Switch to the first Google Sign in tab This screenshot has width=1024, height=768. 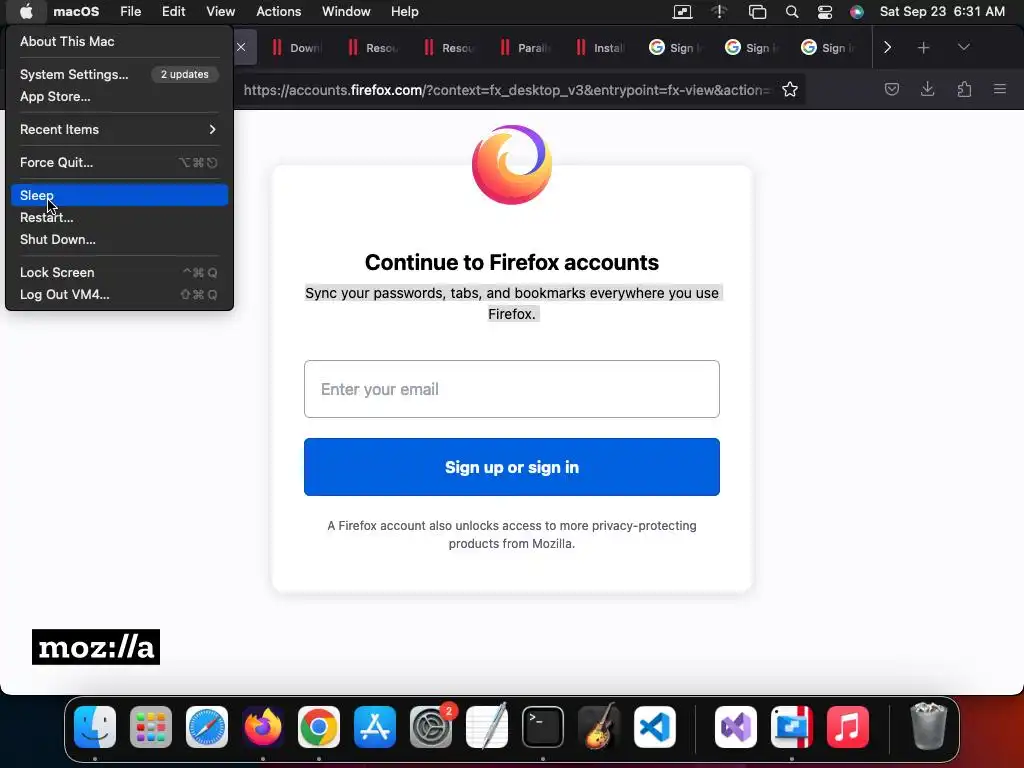[676, 48]
